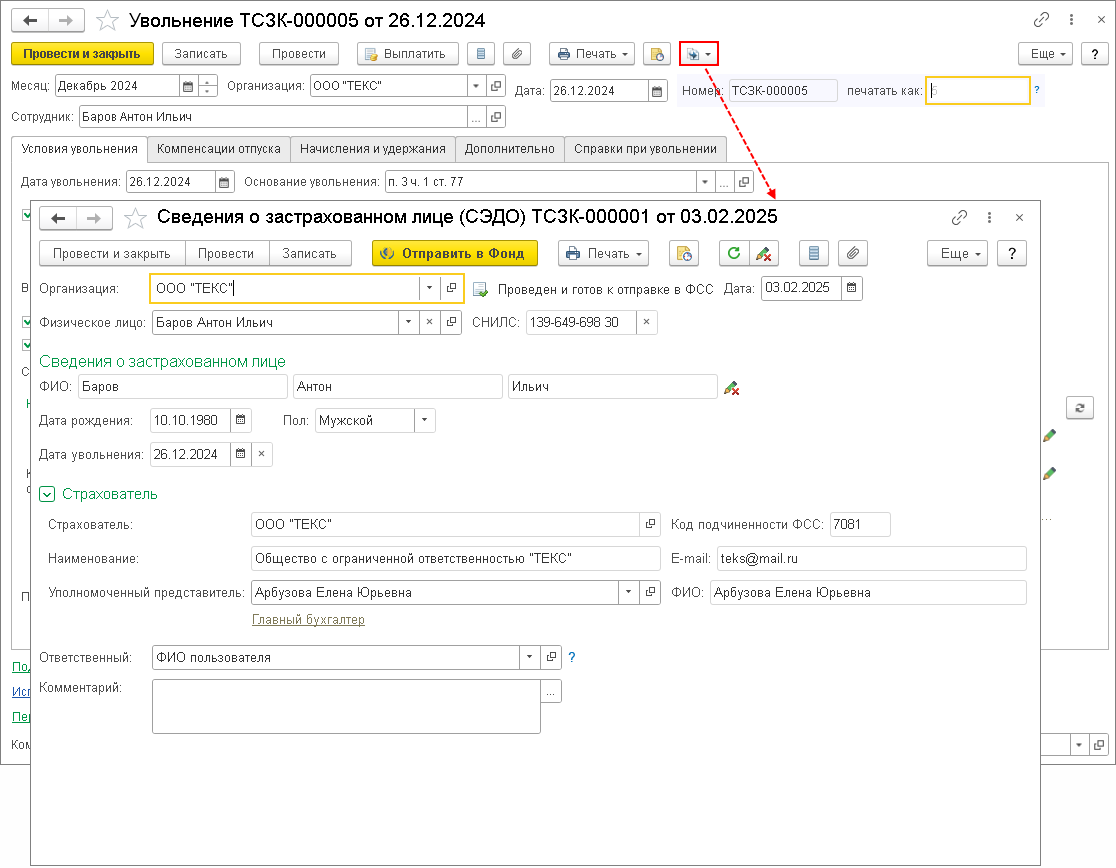Open kebab menu in Увольнение title bar
This screenshot has height=868, width=1116.
tap(1071, 20)
